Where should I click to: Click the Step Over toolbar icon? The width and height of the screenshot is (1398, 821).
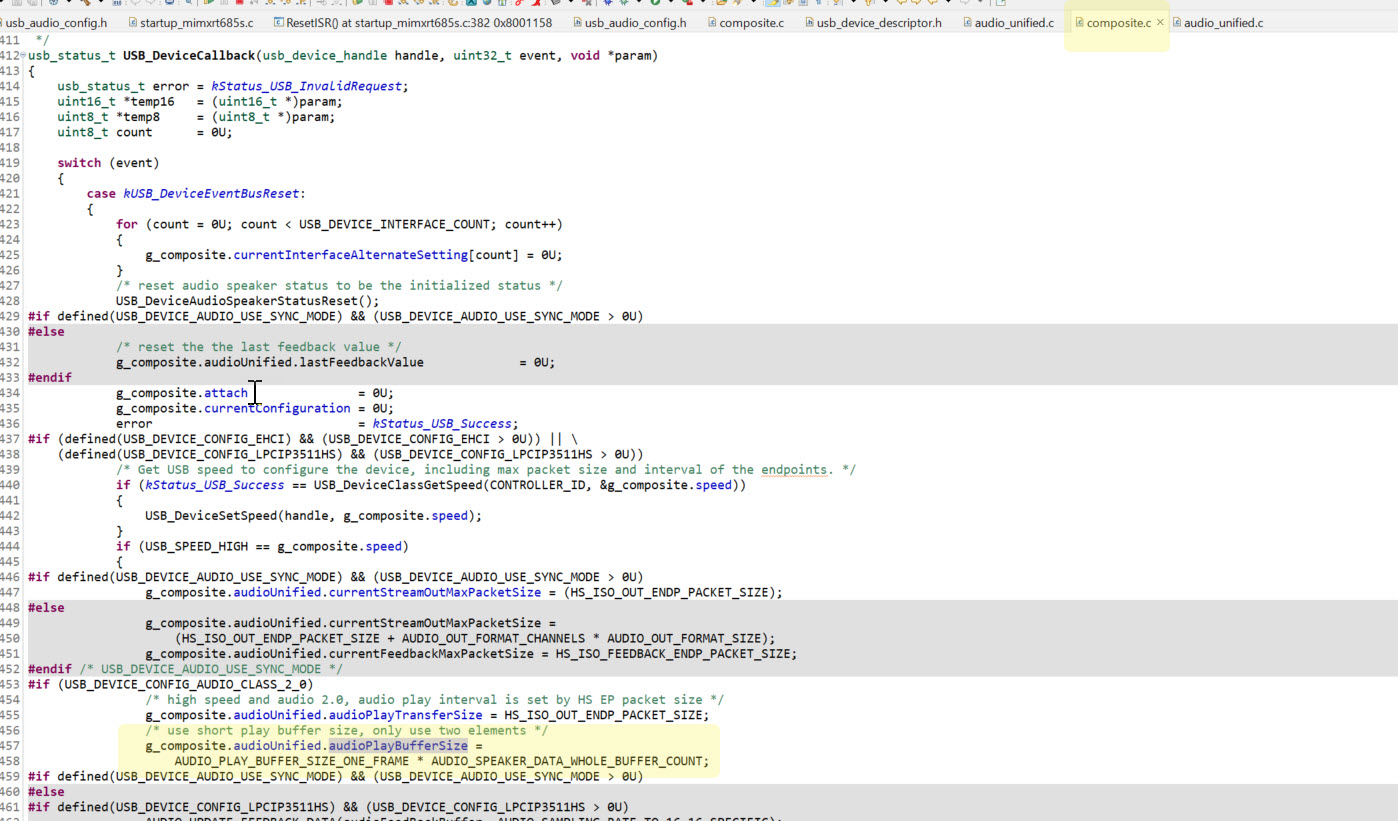(x=287, y=5)
